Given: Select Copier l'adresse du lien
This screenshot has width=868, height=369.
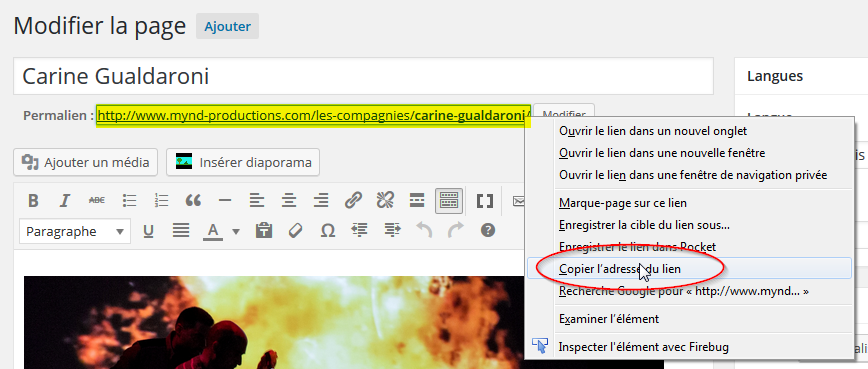Looking at the screenshot, I should click(x=689, y=268).
